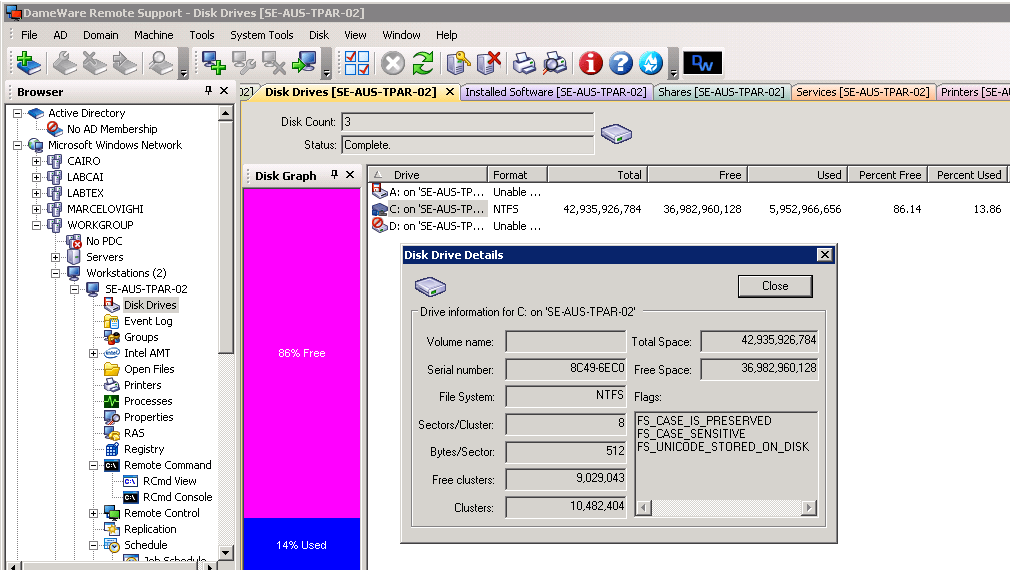The height and width of the screenshot is (570, 1010).
Task: Expand the Remote Control node
Action: pos(93,513)
